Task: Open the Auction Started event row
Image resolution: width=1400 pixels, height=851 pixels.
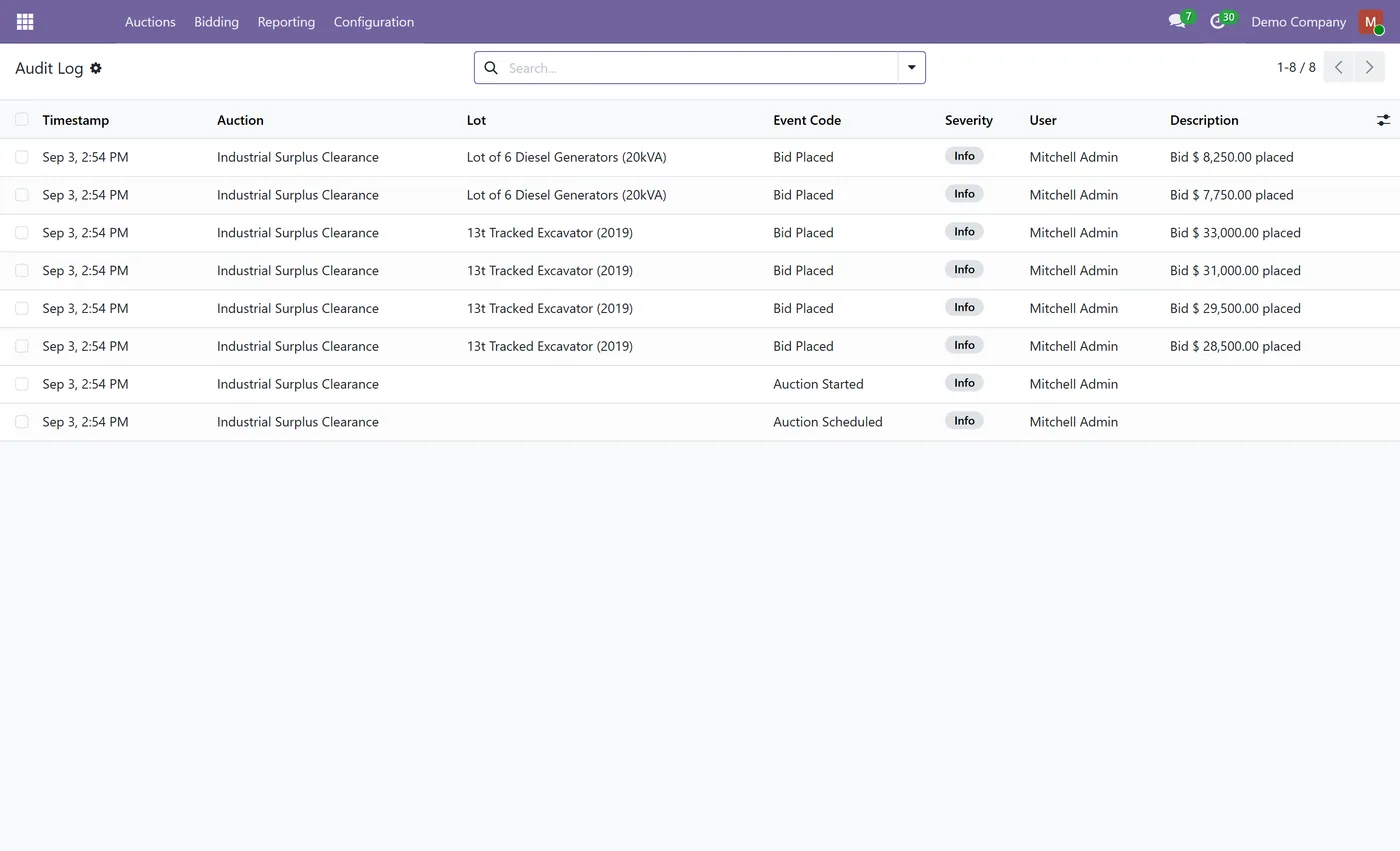Action: click(700, 384)
